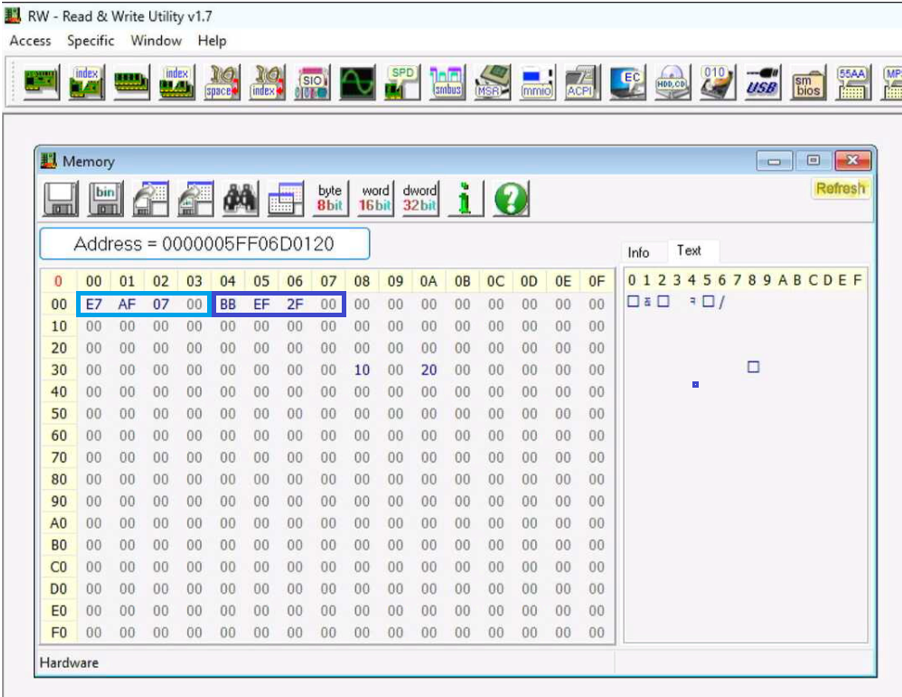The width and height of the screenshot is (902, 697).
Task: Open the SPD icon
Action: 403,82
